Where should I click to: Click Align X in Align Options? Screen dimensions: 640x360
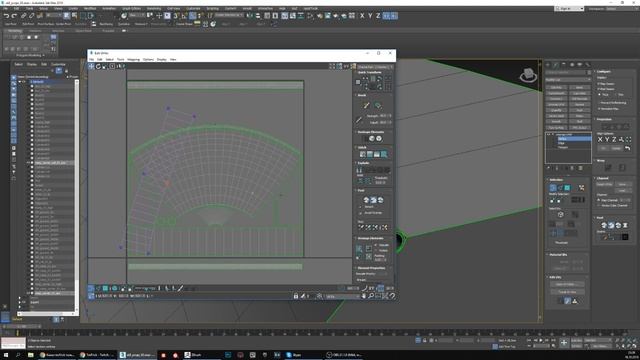click(600, 140)
